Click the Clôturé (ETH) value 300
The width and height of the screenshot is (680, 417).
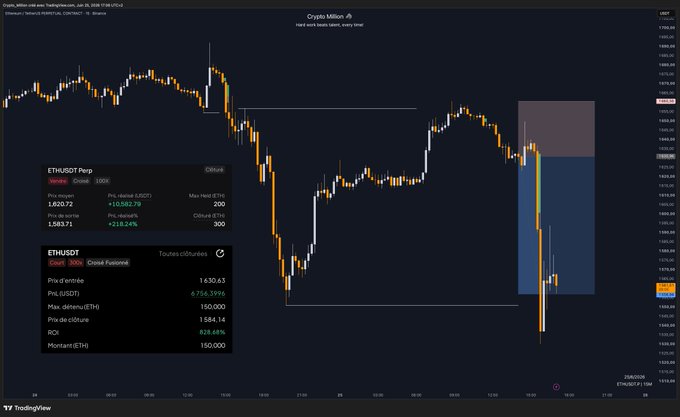click(x=219, y=224)
